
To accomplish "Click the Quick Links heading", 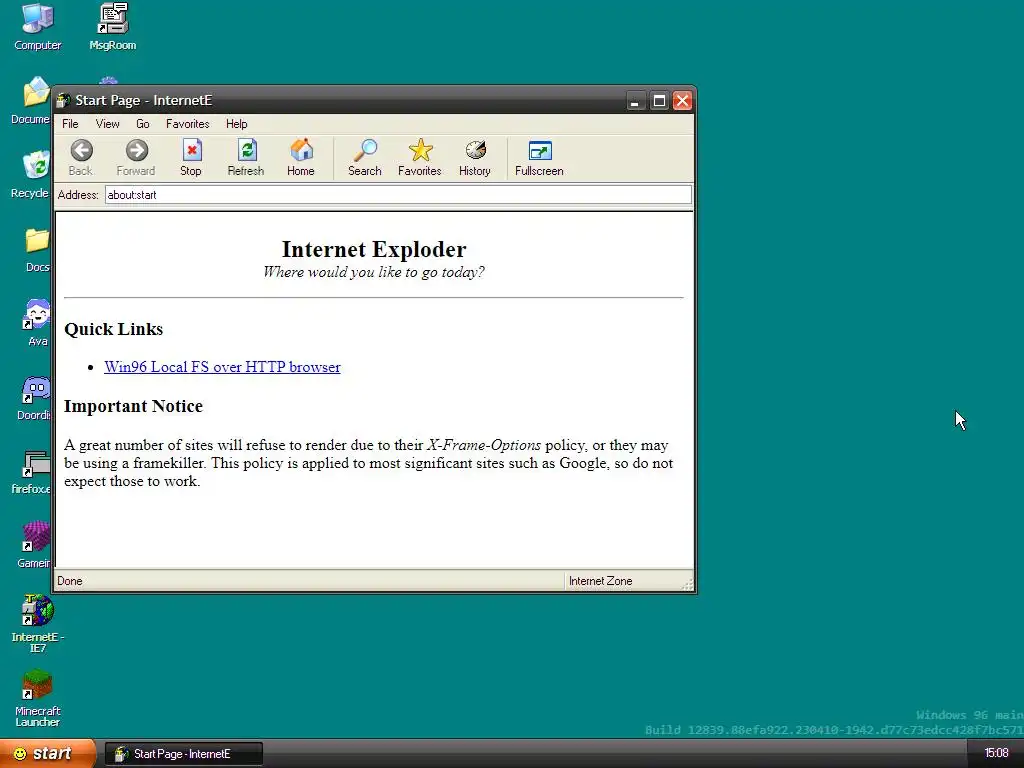I will [x=114, y=329].
